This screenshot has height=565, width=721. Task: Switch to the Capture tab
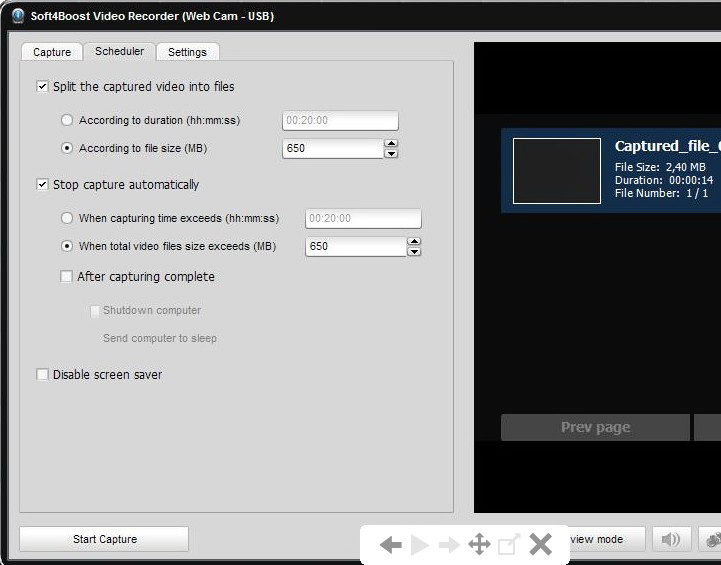(x=52, y=52)
